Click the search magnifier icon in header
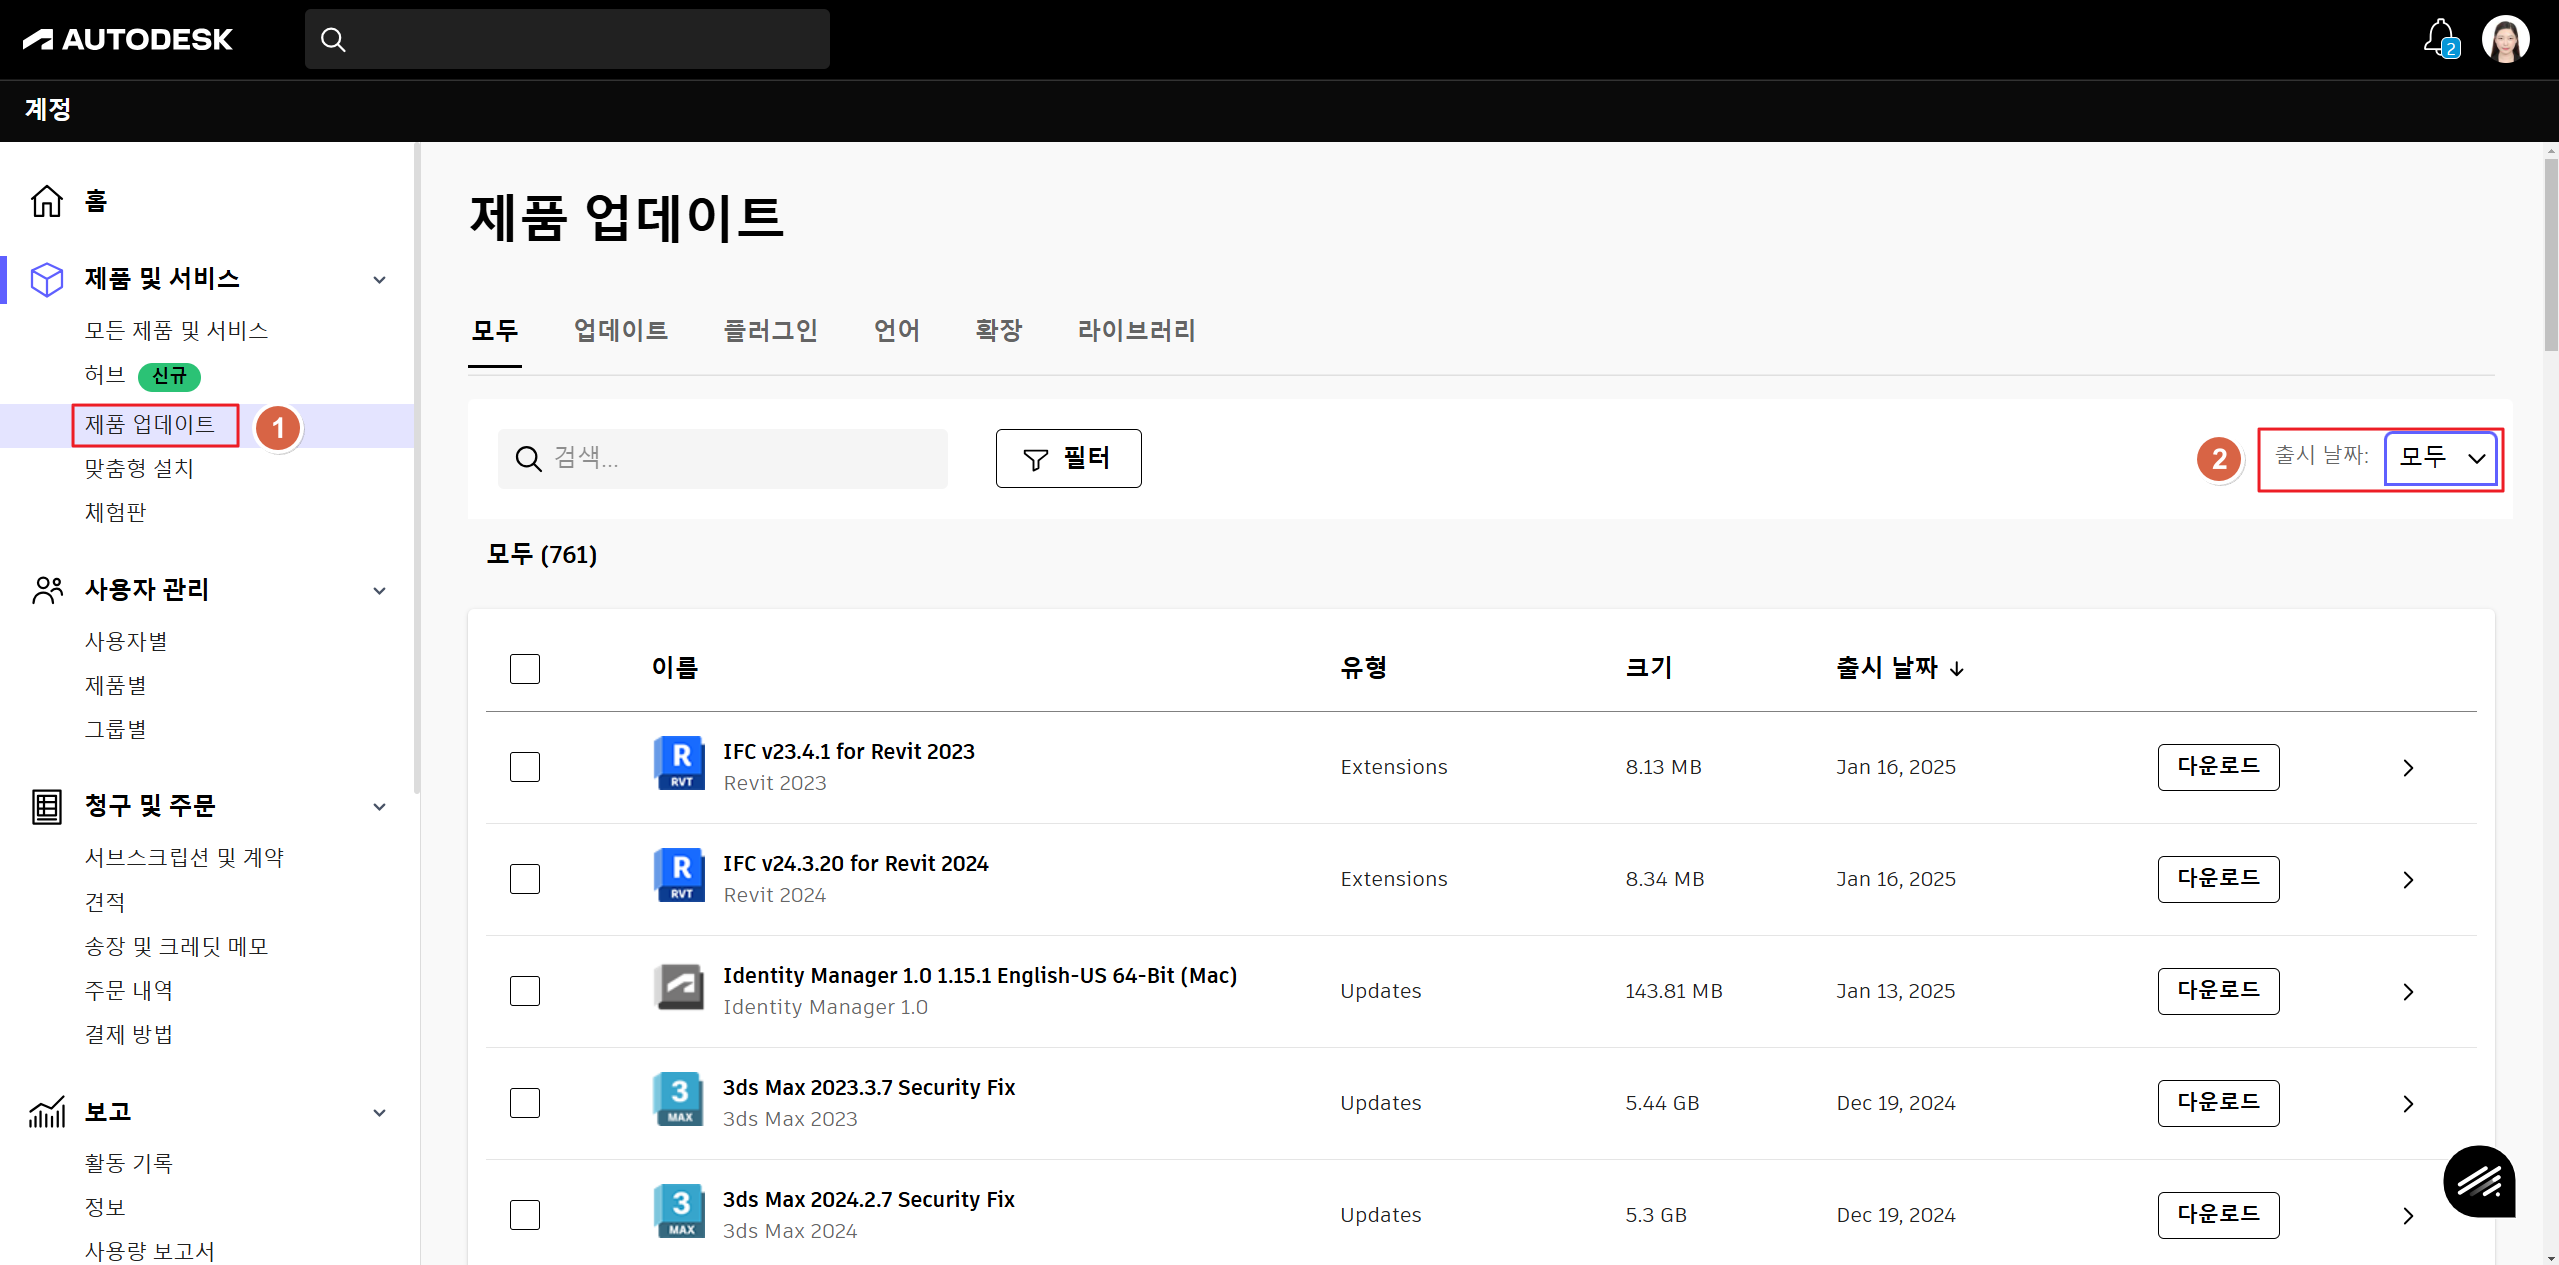Screen dimensions: 2559x1265 tap(333, 40)
